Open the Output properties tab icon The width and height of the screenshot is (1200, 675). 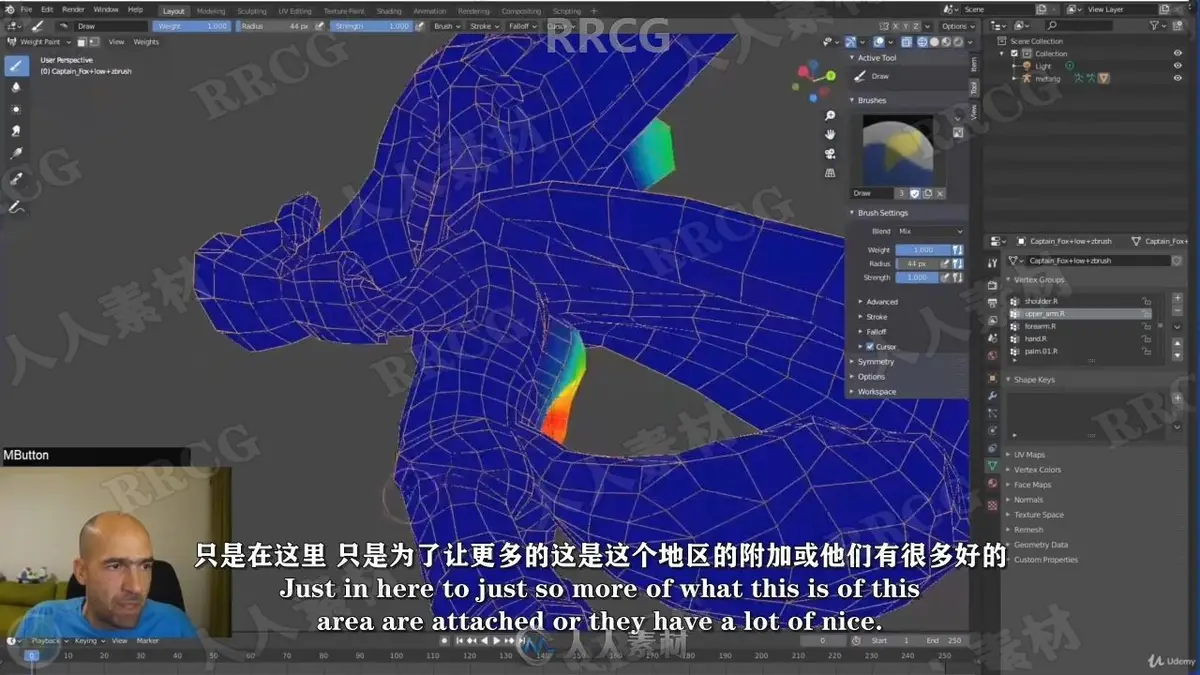pos(992,302)
